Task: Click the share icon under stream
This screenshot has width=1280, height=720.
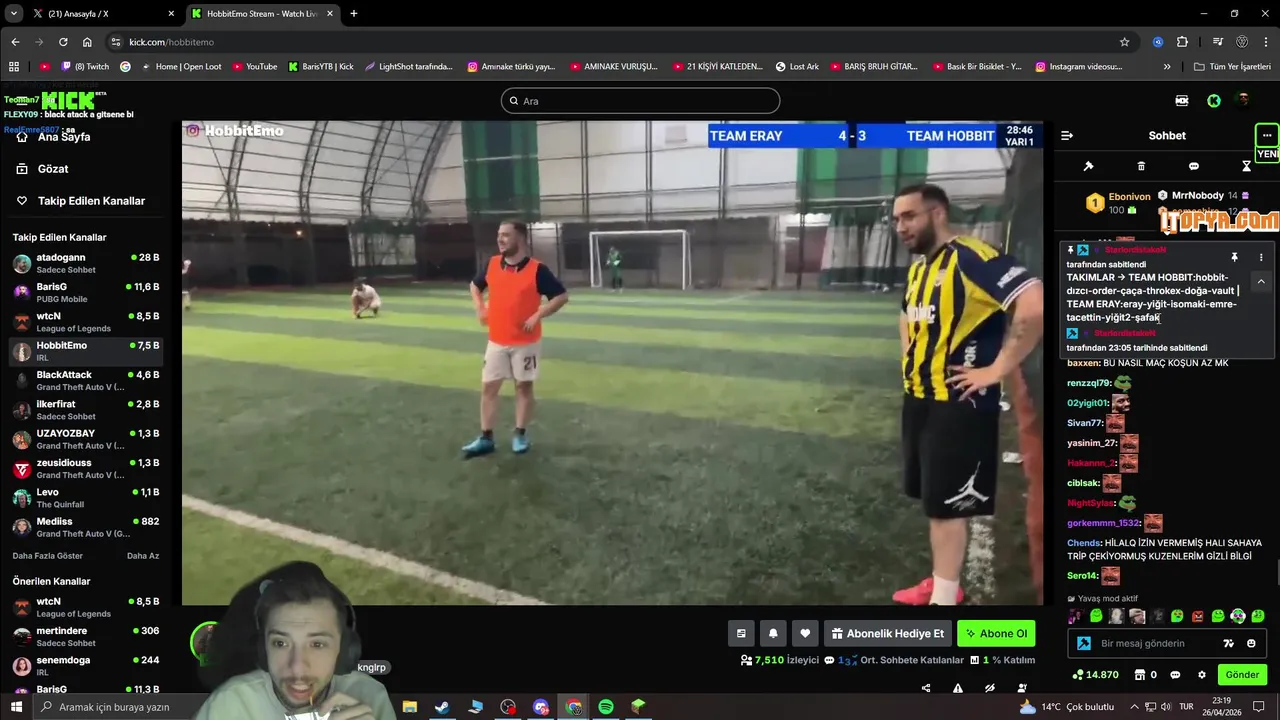Action: [x=926, y=688]
